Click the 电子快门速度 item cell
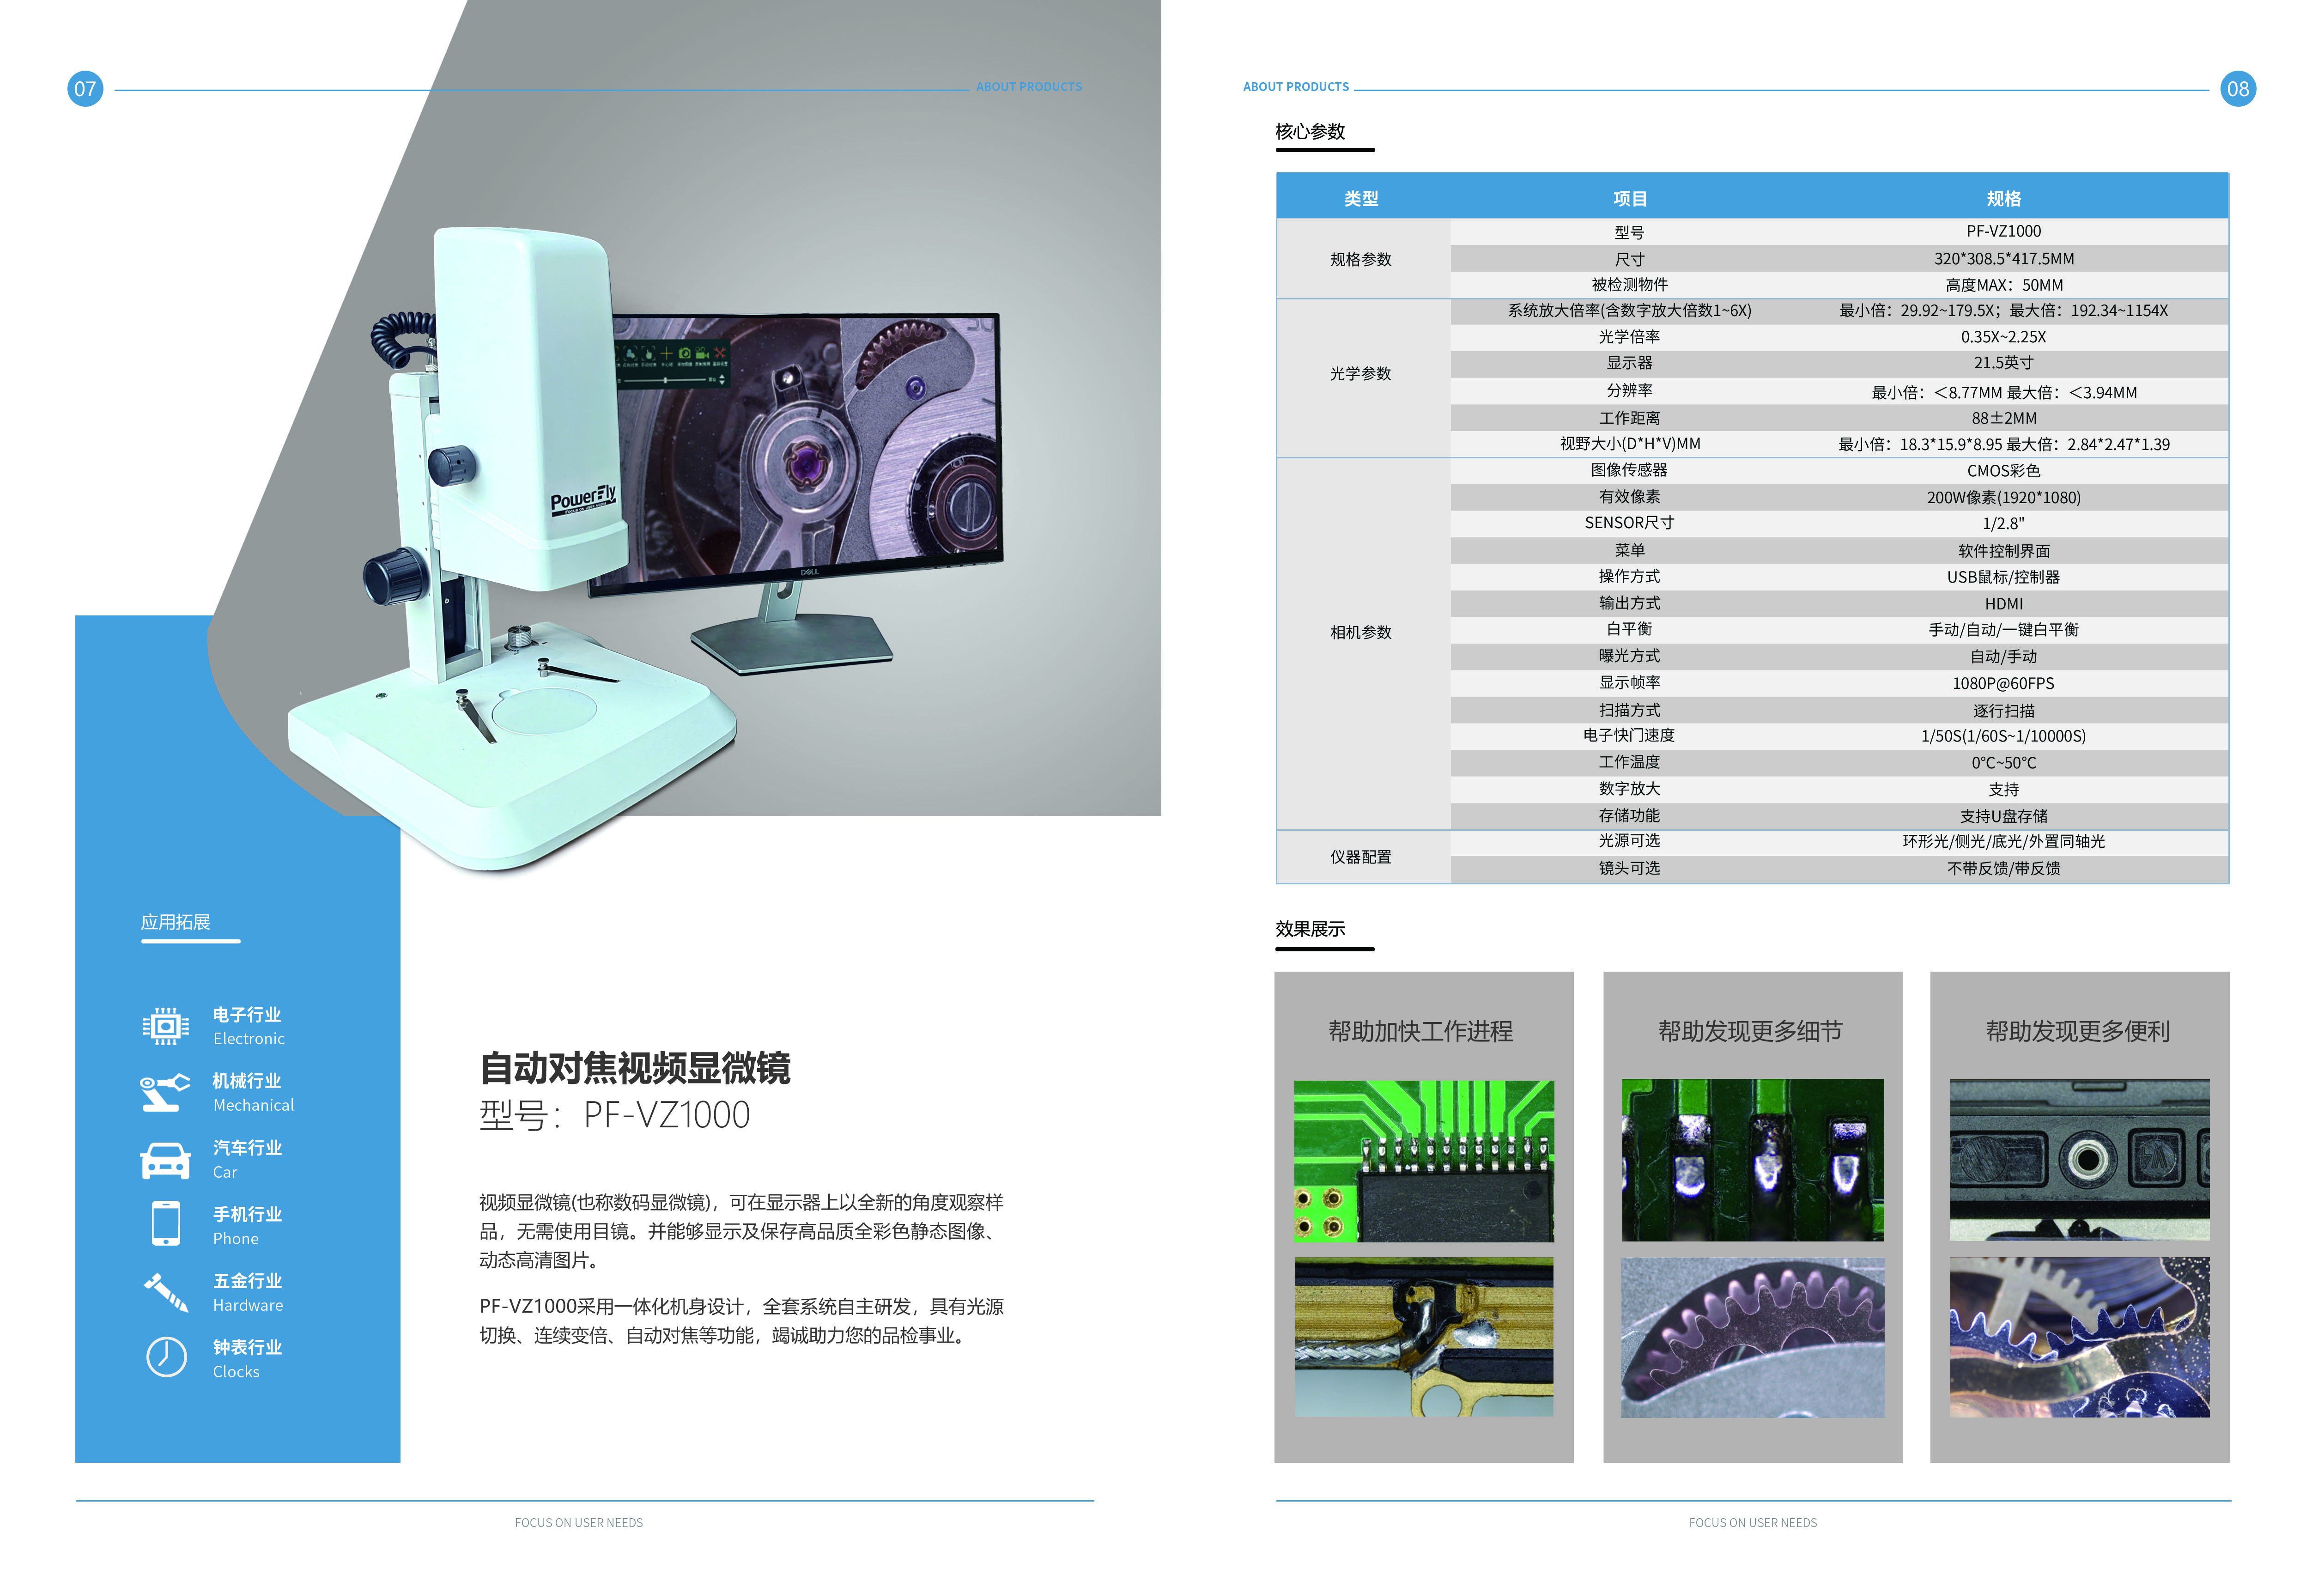The image size is (2324, 1588). [1629, 735]
